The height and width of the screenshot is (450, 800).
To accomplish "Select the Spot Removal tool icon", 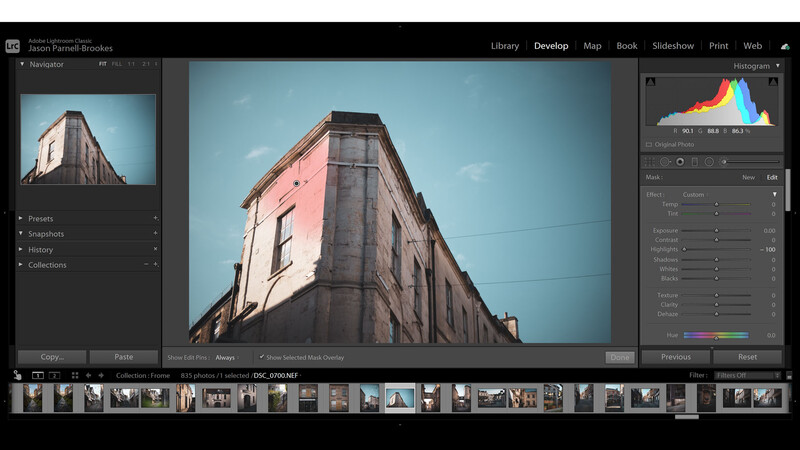I will [x=665, y=162].
